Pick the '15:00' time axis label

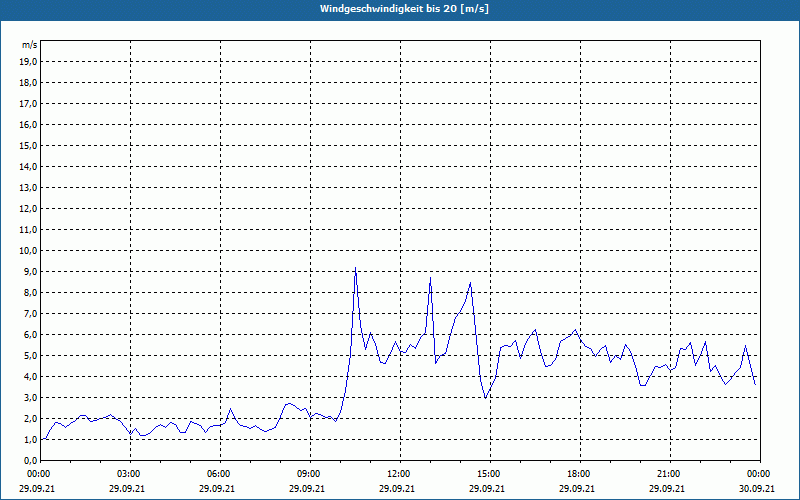pos(489,474)
